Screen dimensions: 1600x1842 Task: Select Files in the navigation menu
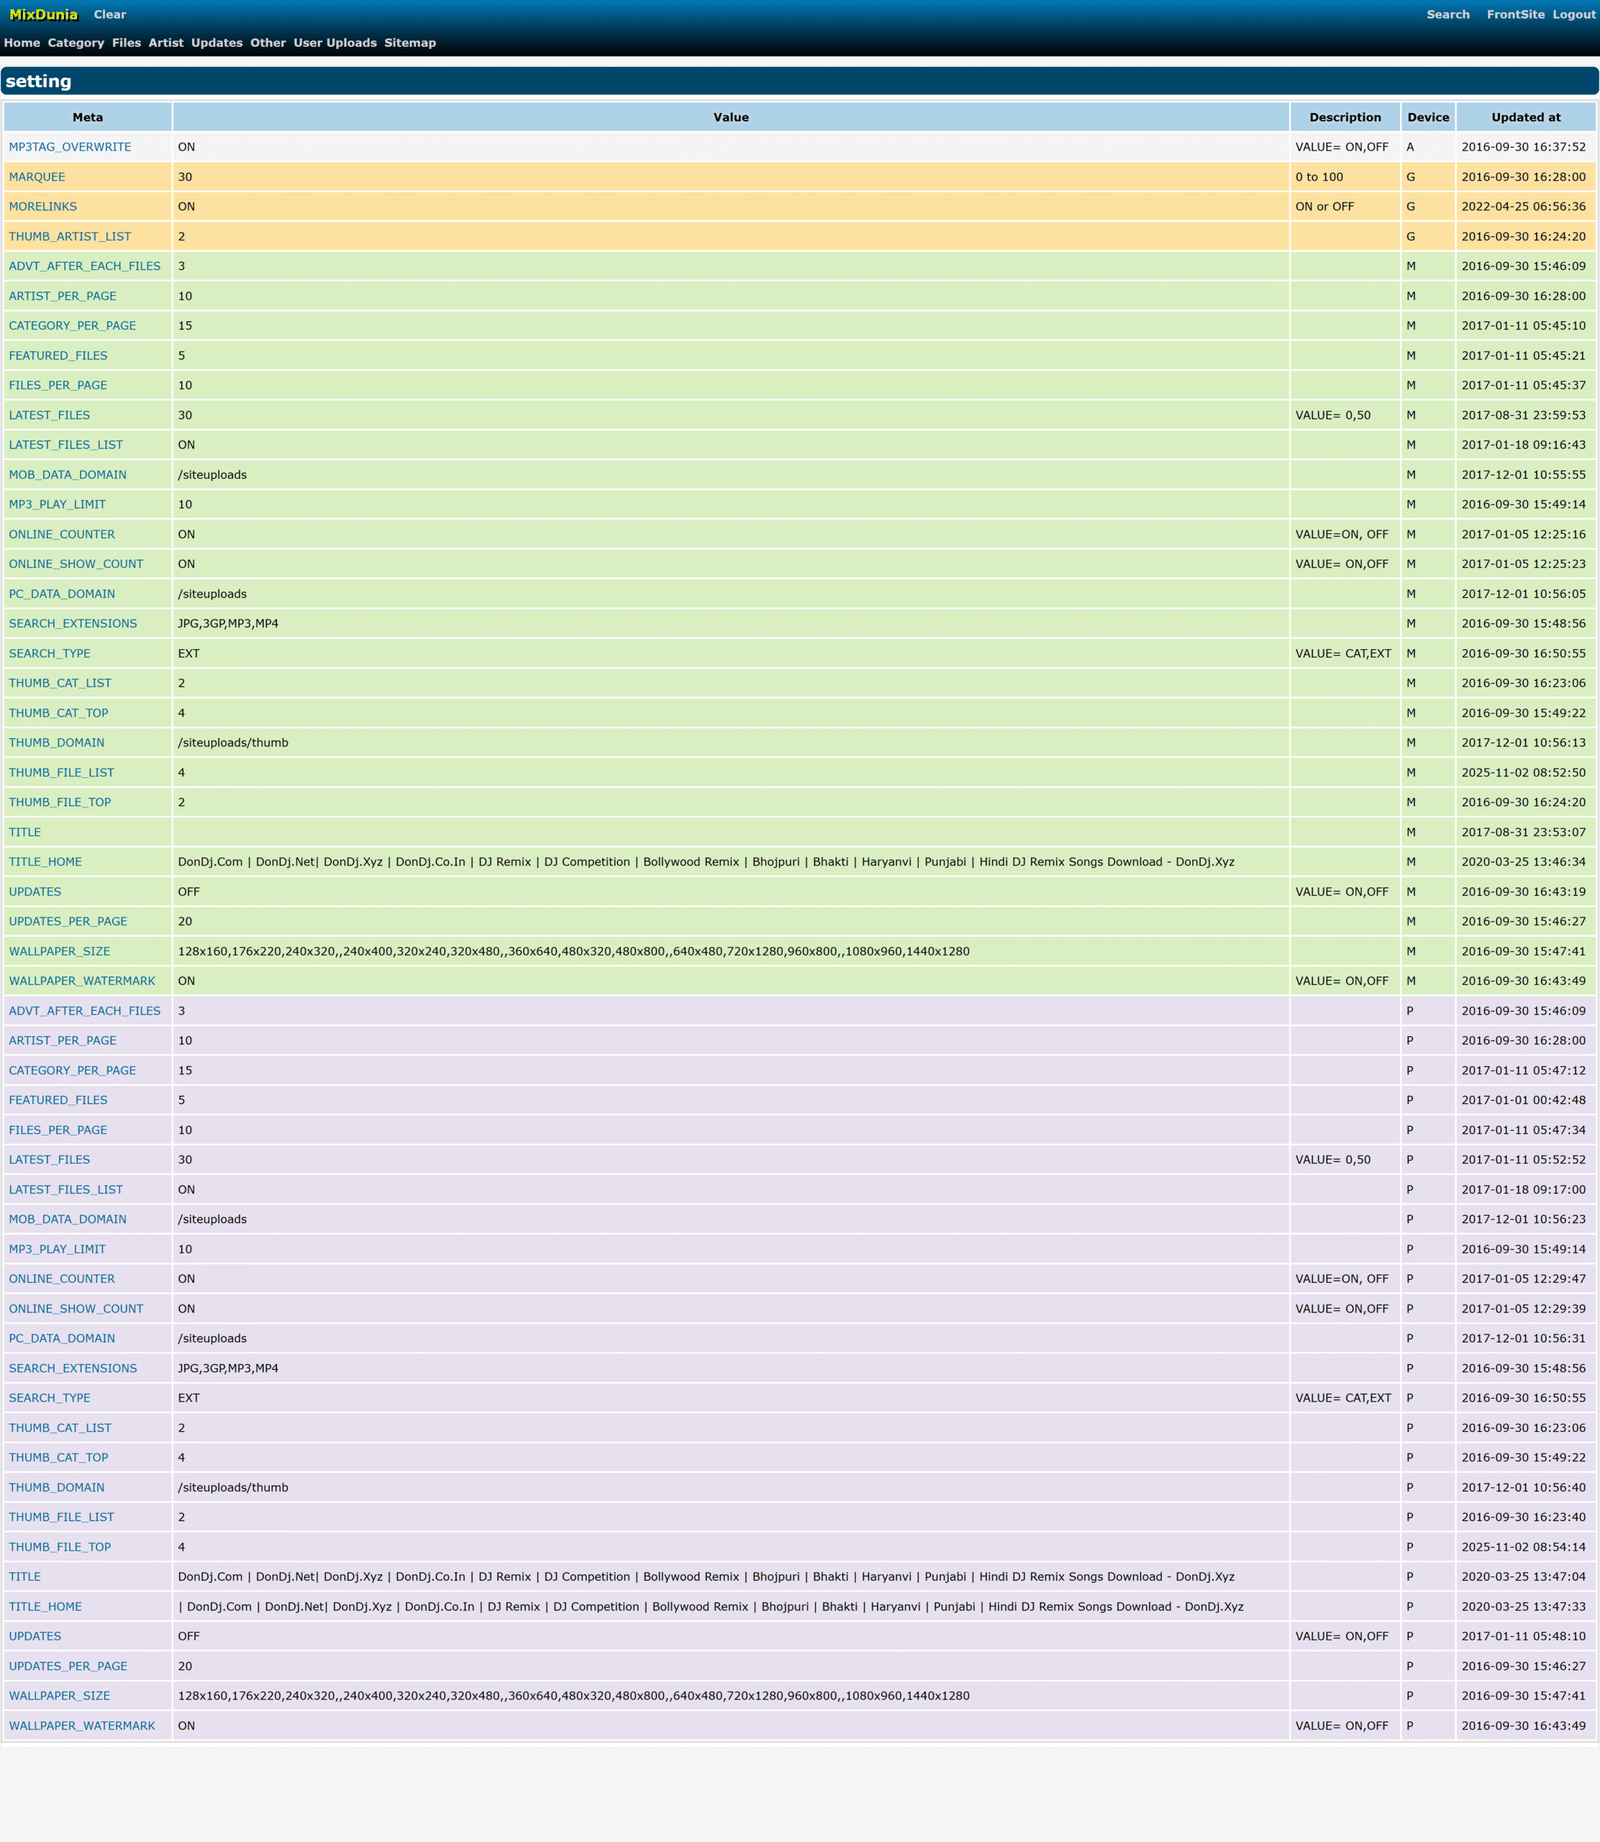click(126, 43)
